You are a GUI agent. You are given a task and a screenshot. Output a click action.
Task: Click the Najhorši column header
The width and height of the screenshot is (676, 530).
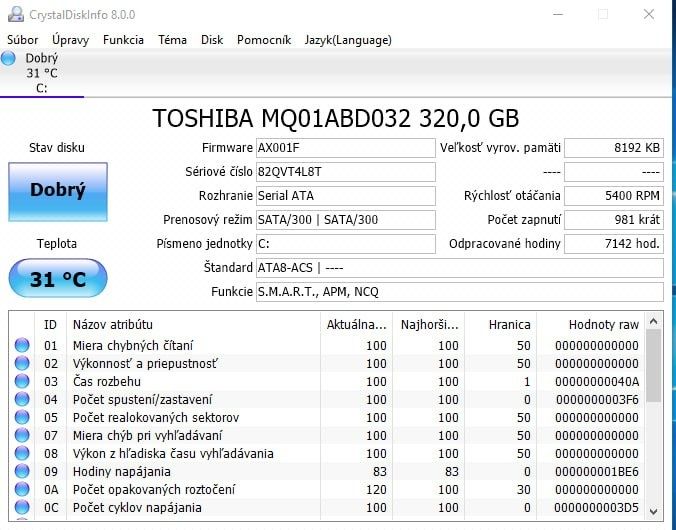(429, 324)
